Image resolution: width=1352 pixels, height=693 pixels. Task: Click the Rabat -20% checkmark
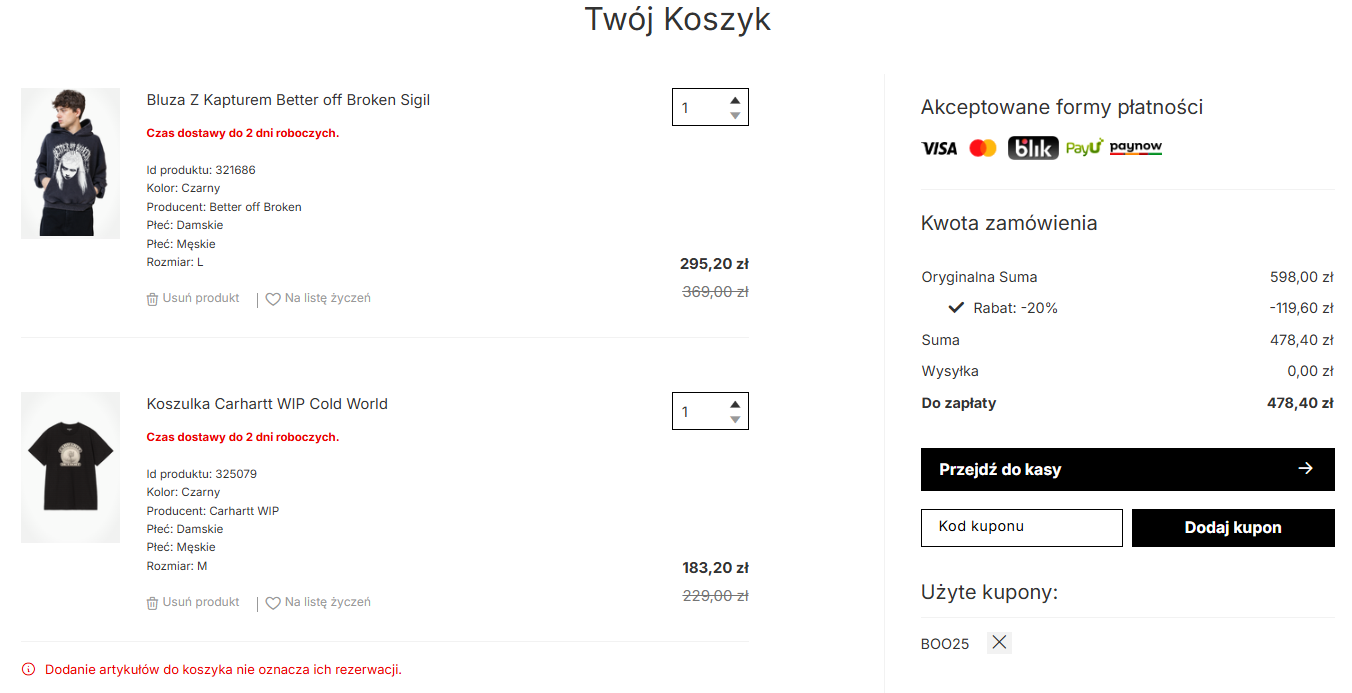point(956,308)
